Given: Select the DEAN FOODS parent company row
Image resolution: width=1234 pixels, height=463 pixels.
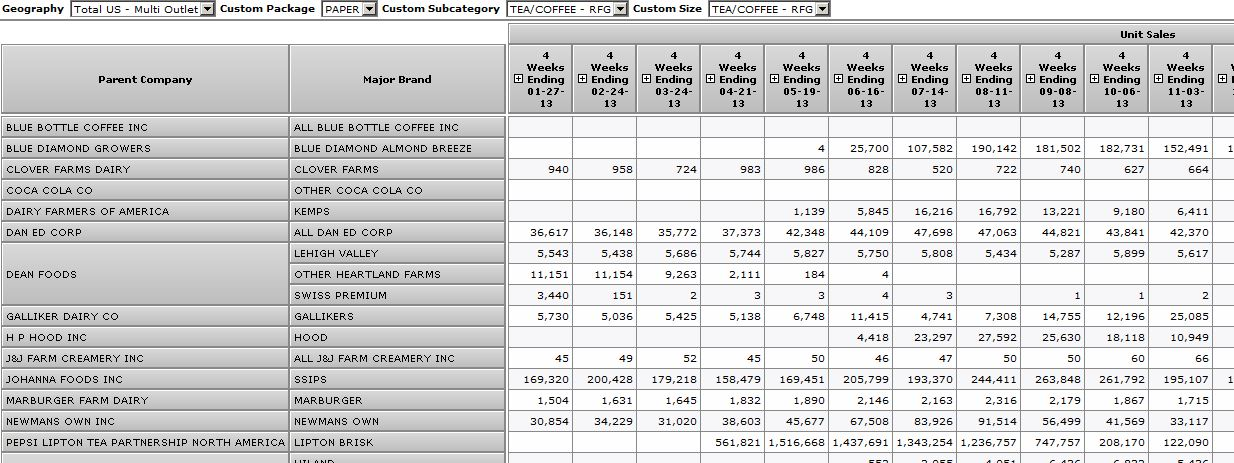Looking at the screenshot, I should [x=145, y=274].
